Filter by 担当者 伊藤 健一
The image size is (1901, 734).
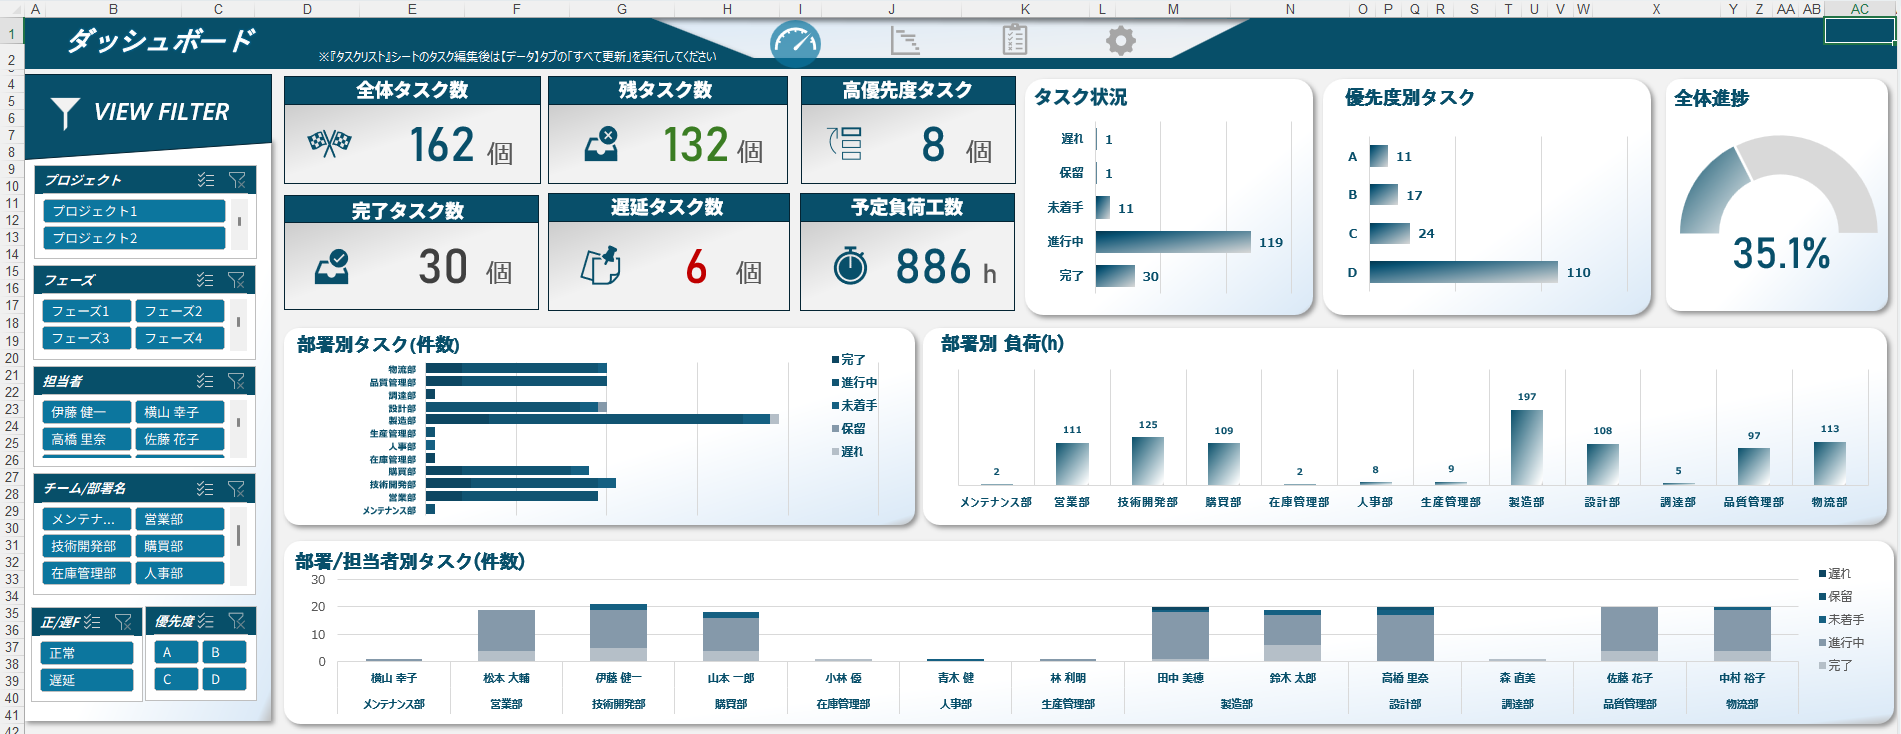click(x=87, y=412)
